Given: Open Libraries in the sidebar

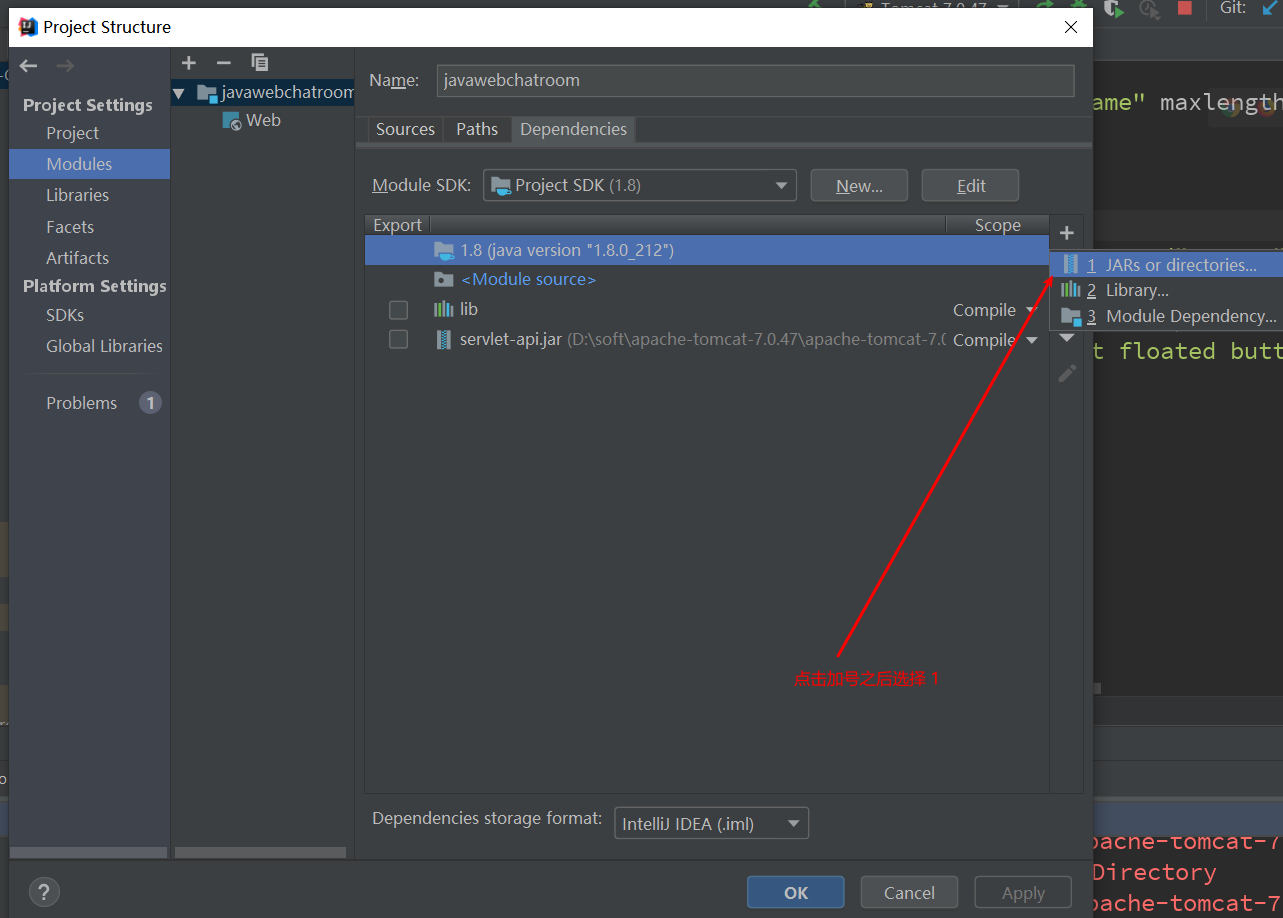Looking at the screenshot, I should pos(77,195).
